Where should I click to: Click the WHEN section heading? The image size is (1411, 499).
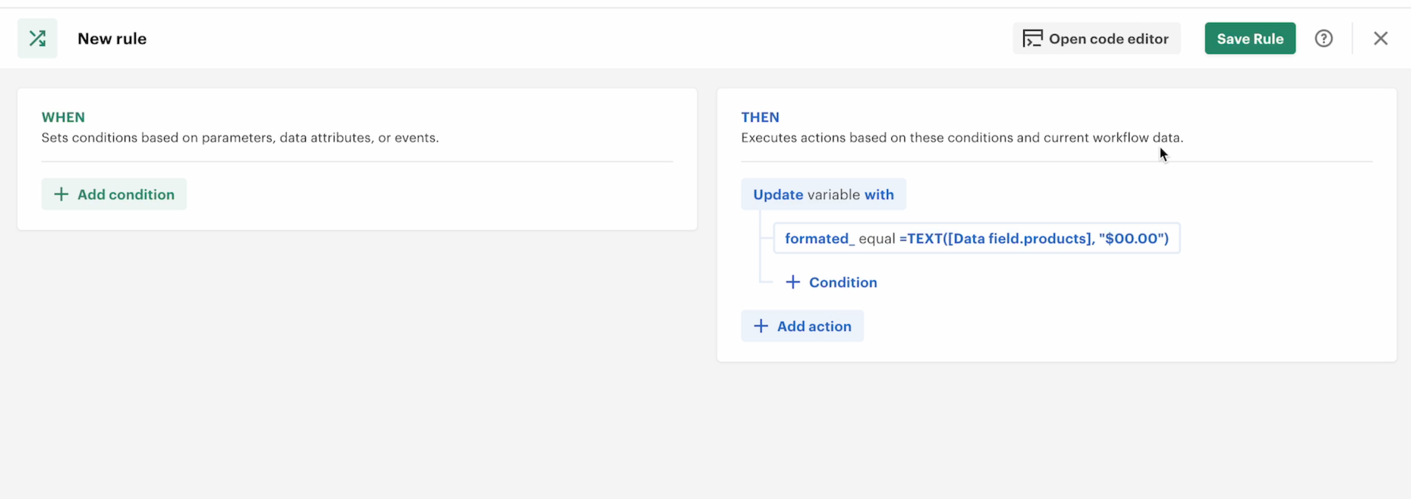[x=63, y=117]
